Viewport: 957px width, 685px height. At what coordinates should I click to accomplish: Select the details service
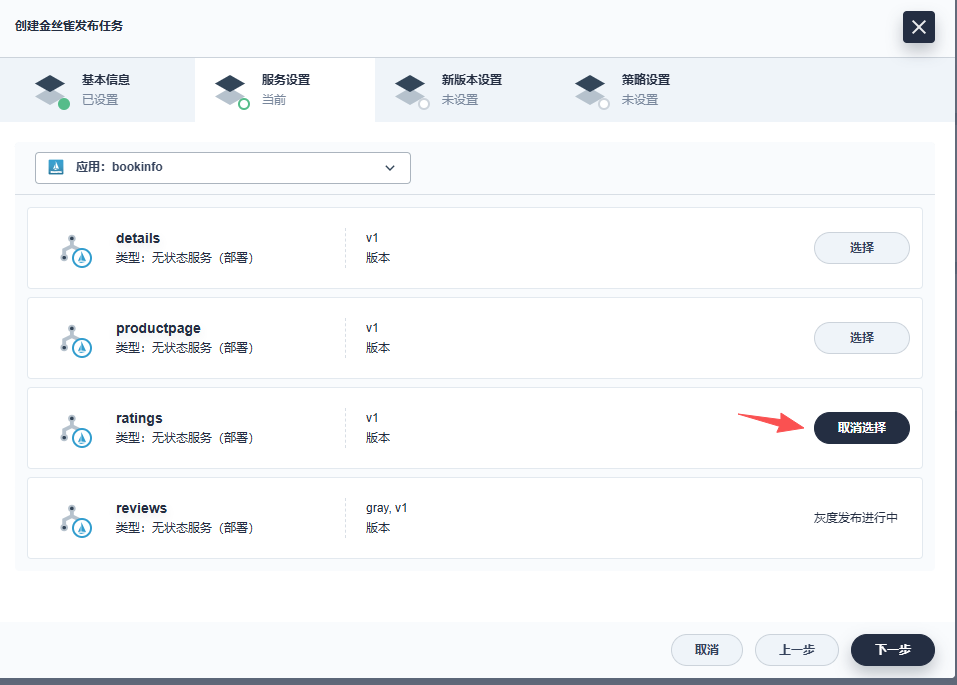[861, 248]
